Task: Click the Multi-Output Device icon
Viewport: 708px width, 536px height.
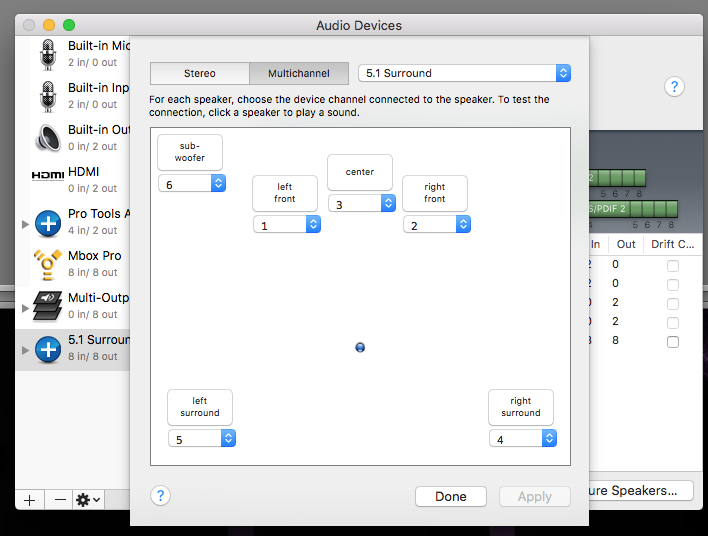Action: pos(48,306)
